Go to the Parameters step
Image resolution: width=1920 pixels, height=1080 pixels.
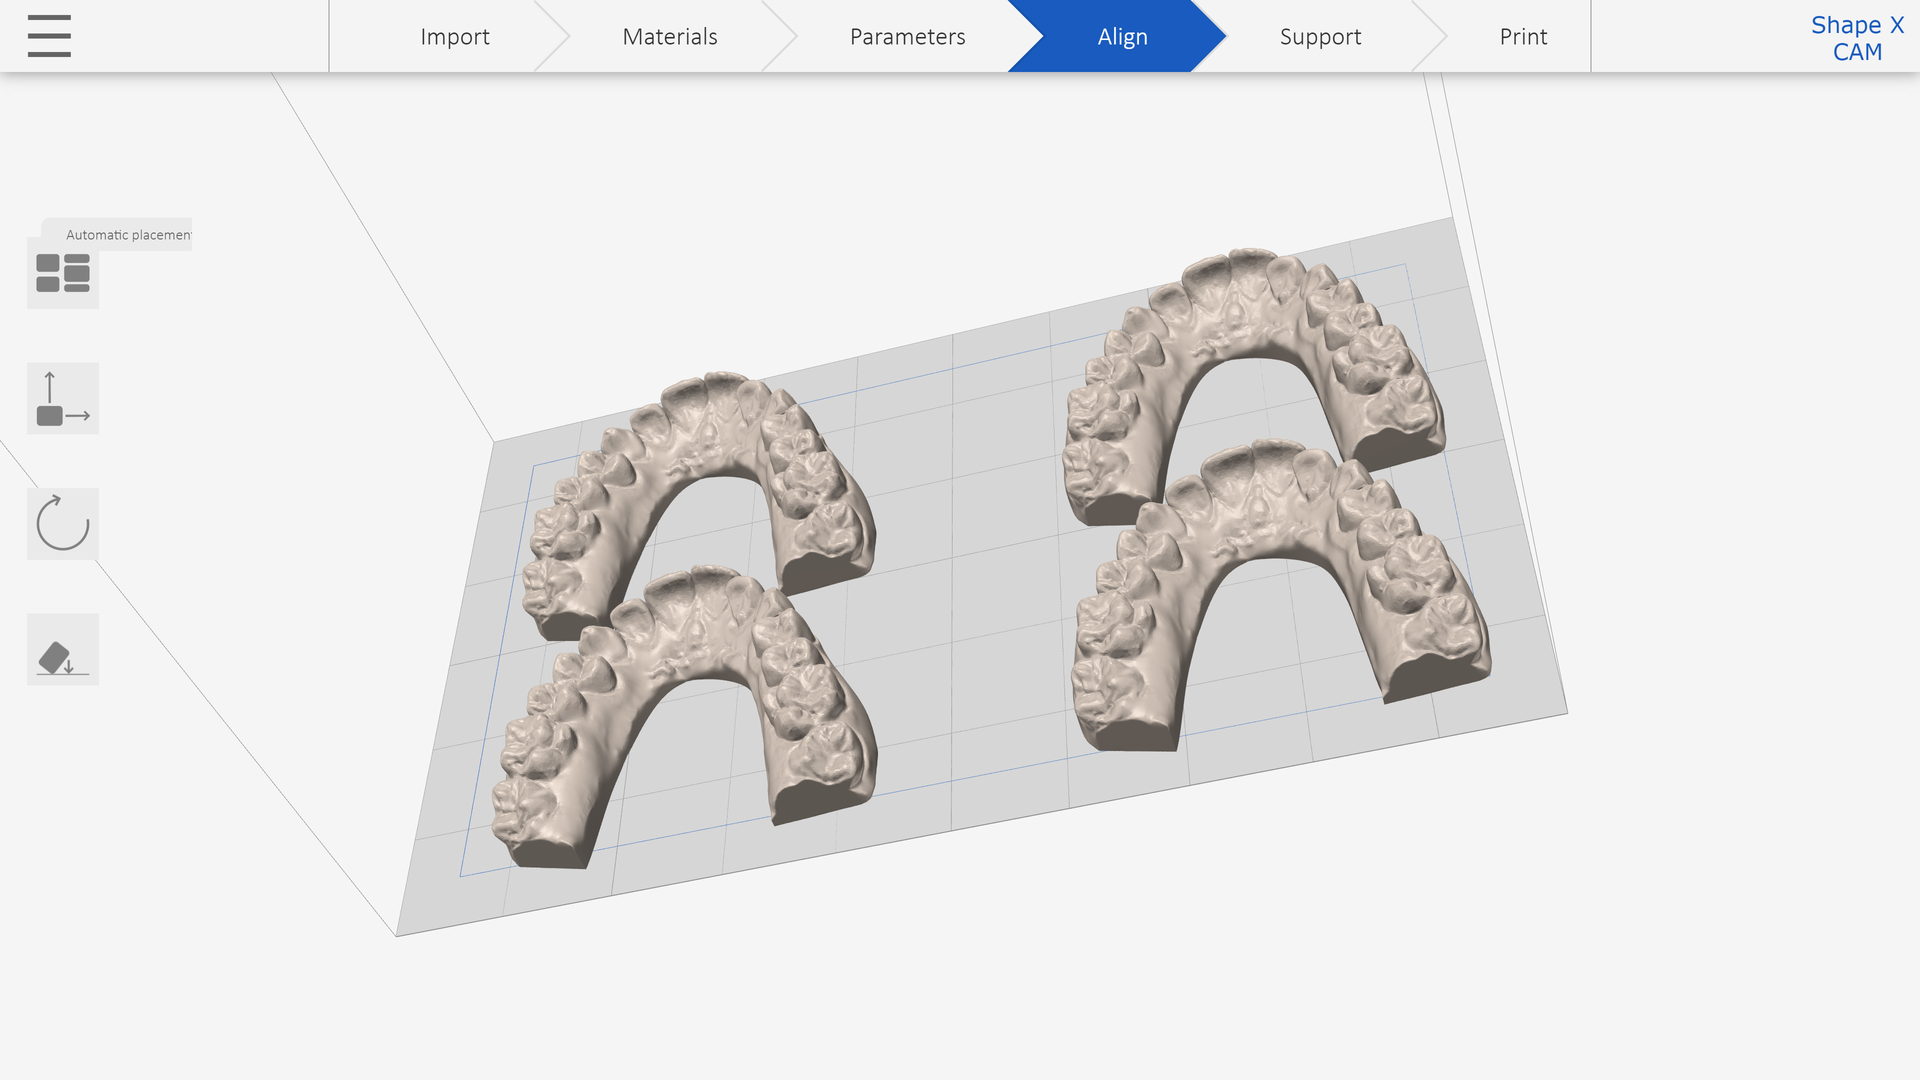click(x=907, y=36)
